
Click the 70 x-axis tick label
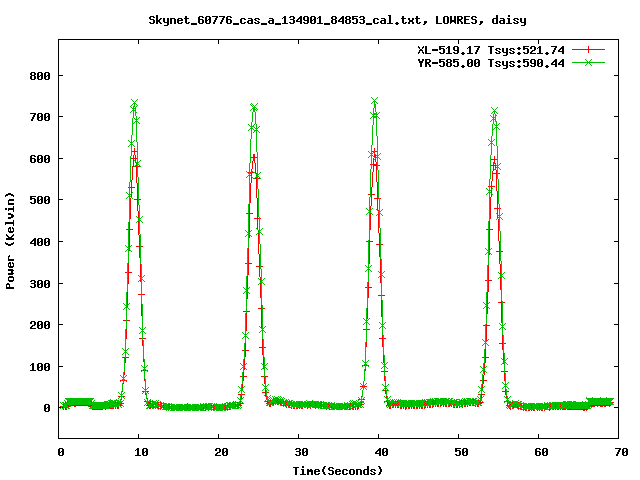tap(621, 452)
